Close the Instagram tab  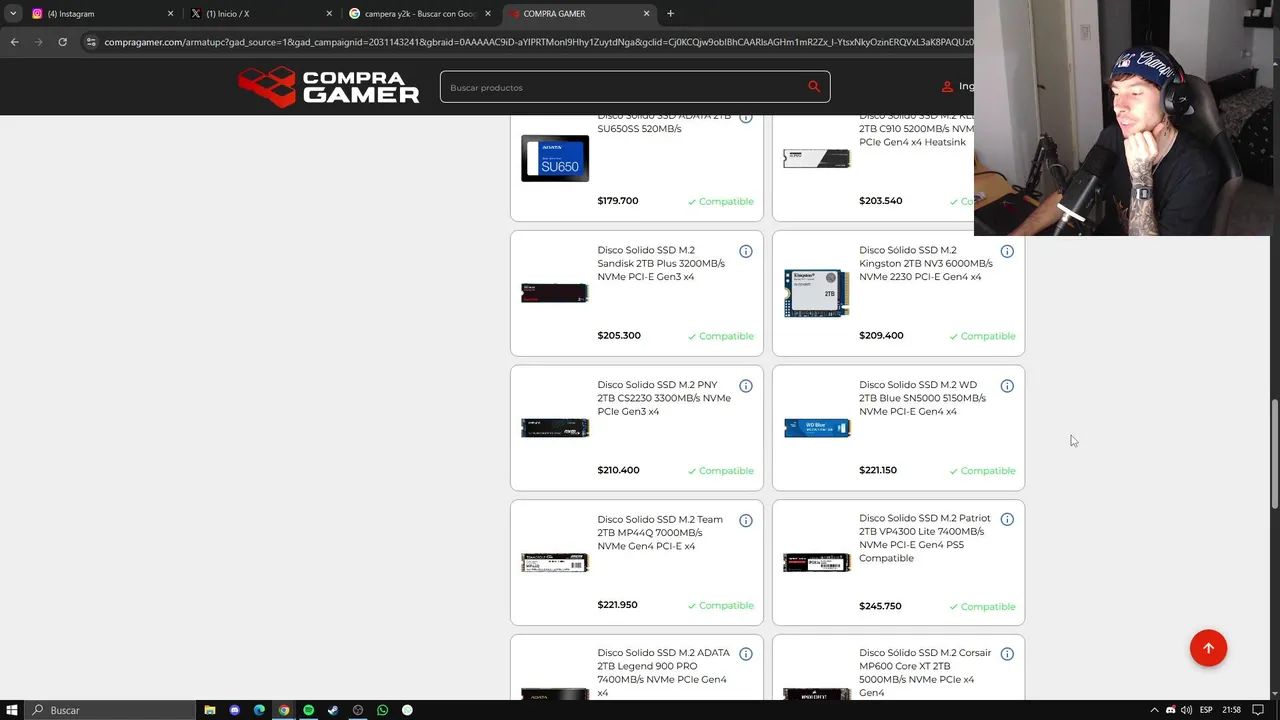tap(170, 14)
